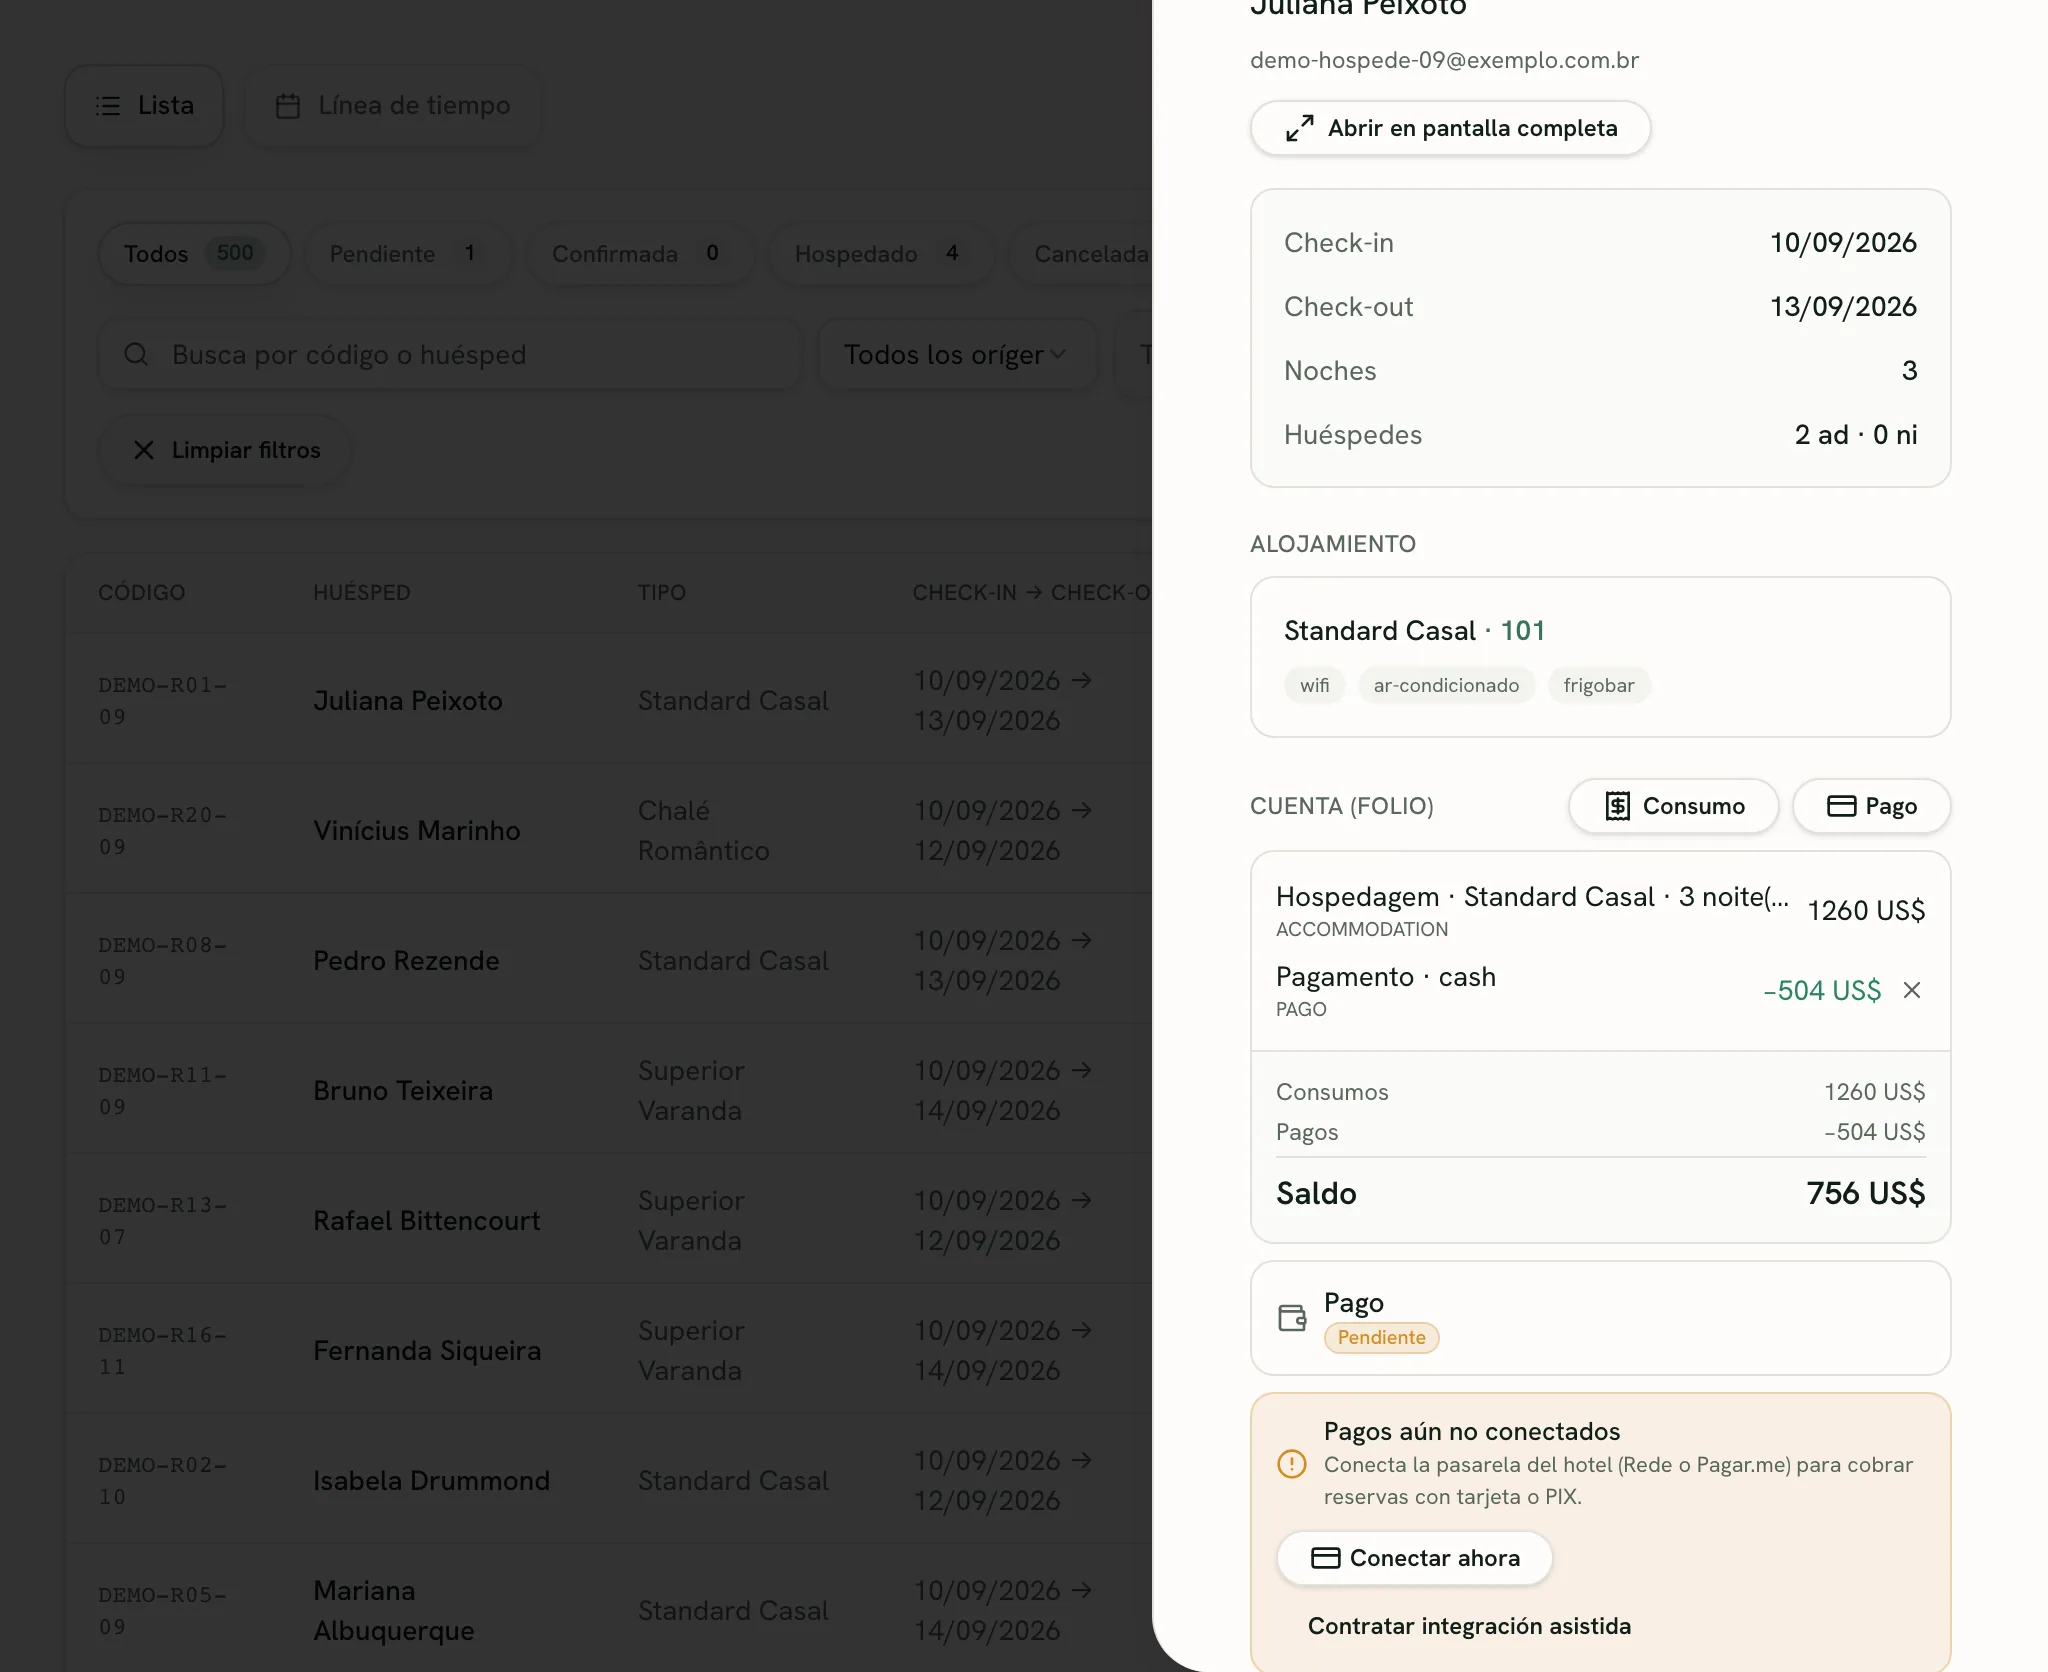Focus the Busca por código o huésped field
Screen dimensions: 2048x1672
click(x=450, y=354)
